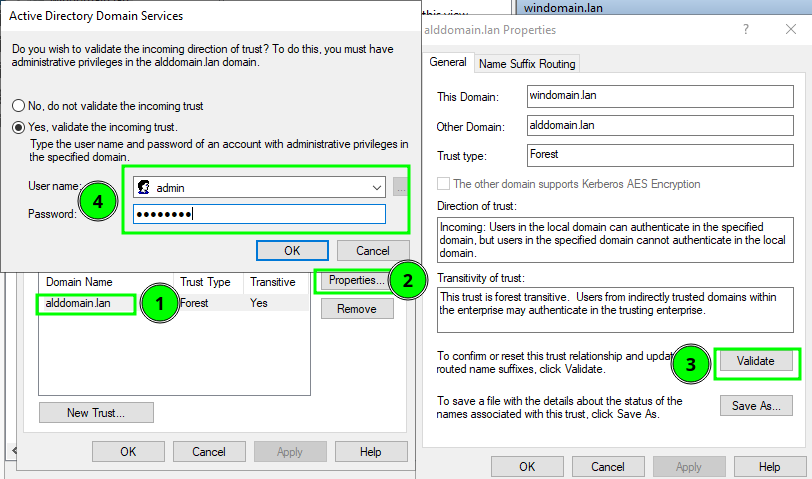Screen dimensions: 812x479
Task: Click 'Forest' trust type cell in list
Action: click(x=194, y=303)
